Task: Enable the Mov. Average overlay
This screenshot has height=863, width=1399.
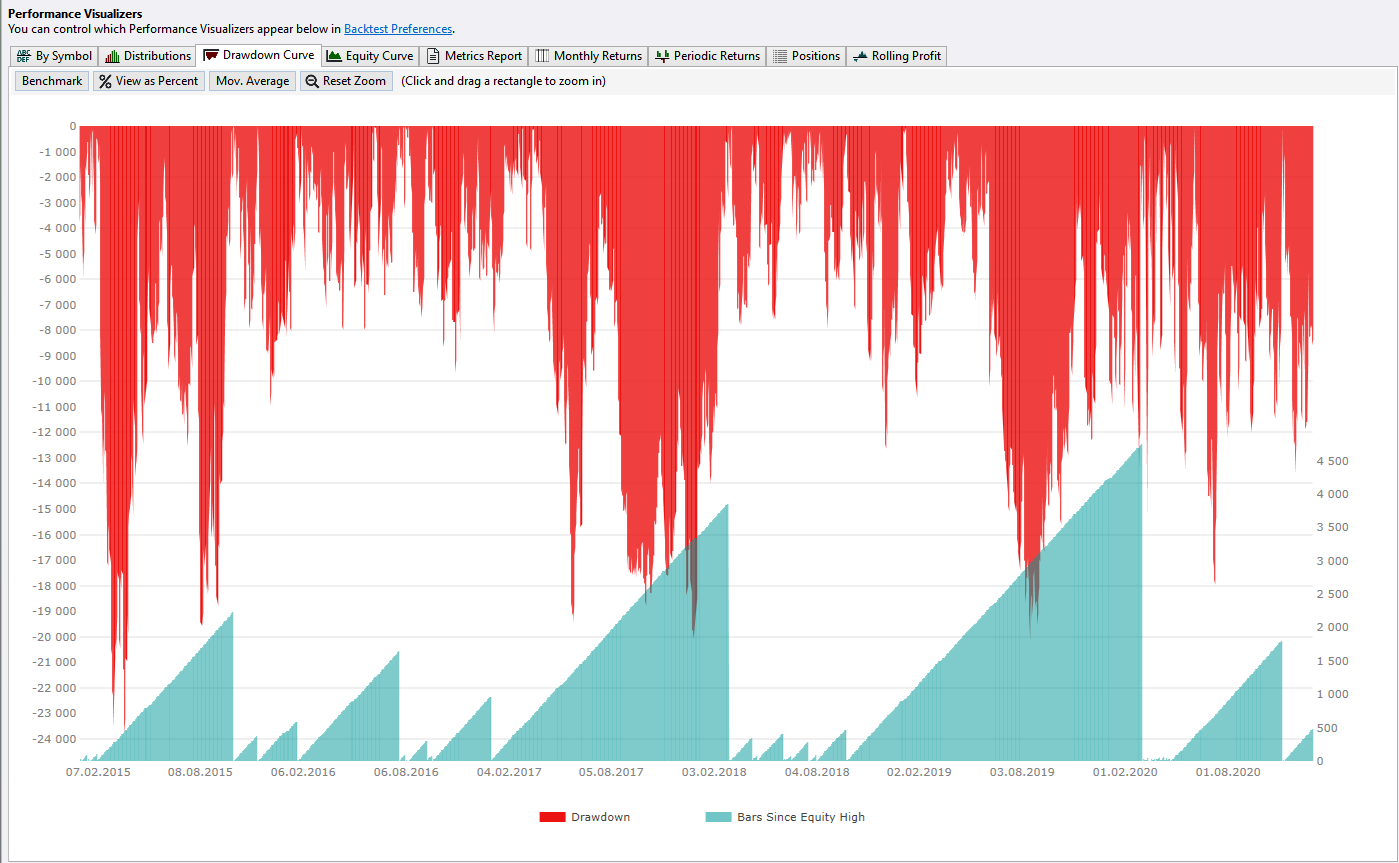Action: click(x=252, y=80)
